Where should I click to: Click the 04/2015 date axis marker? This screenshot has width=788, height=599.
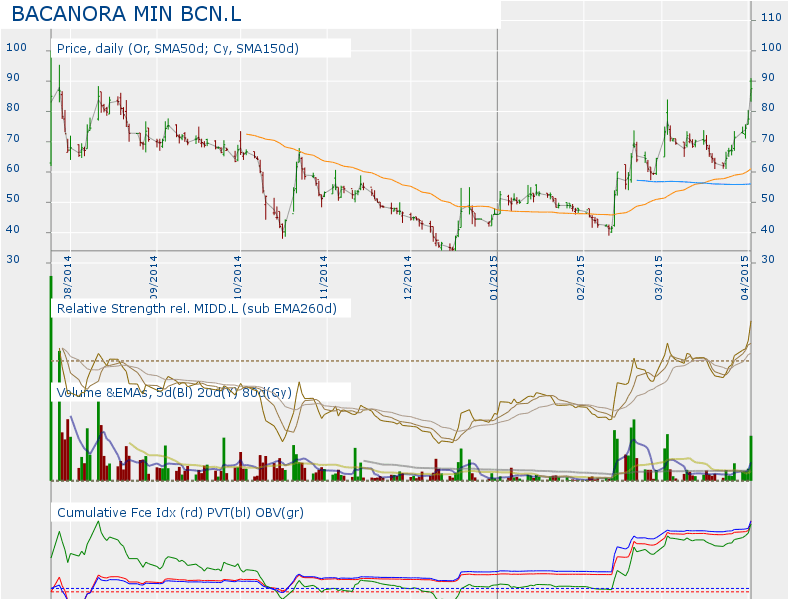(745, 278)
